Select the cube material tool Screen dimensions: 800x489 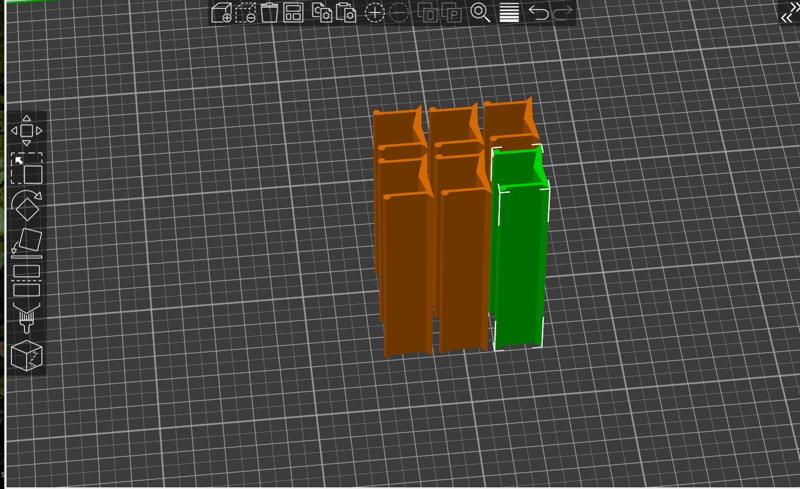tap(27, 356)
